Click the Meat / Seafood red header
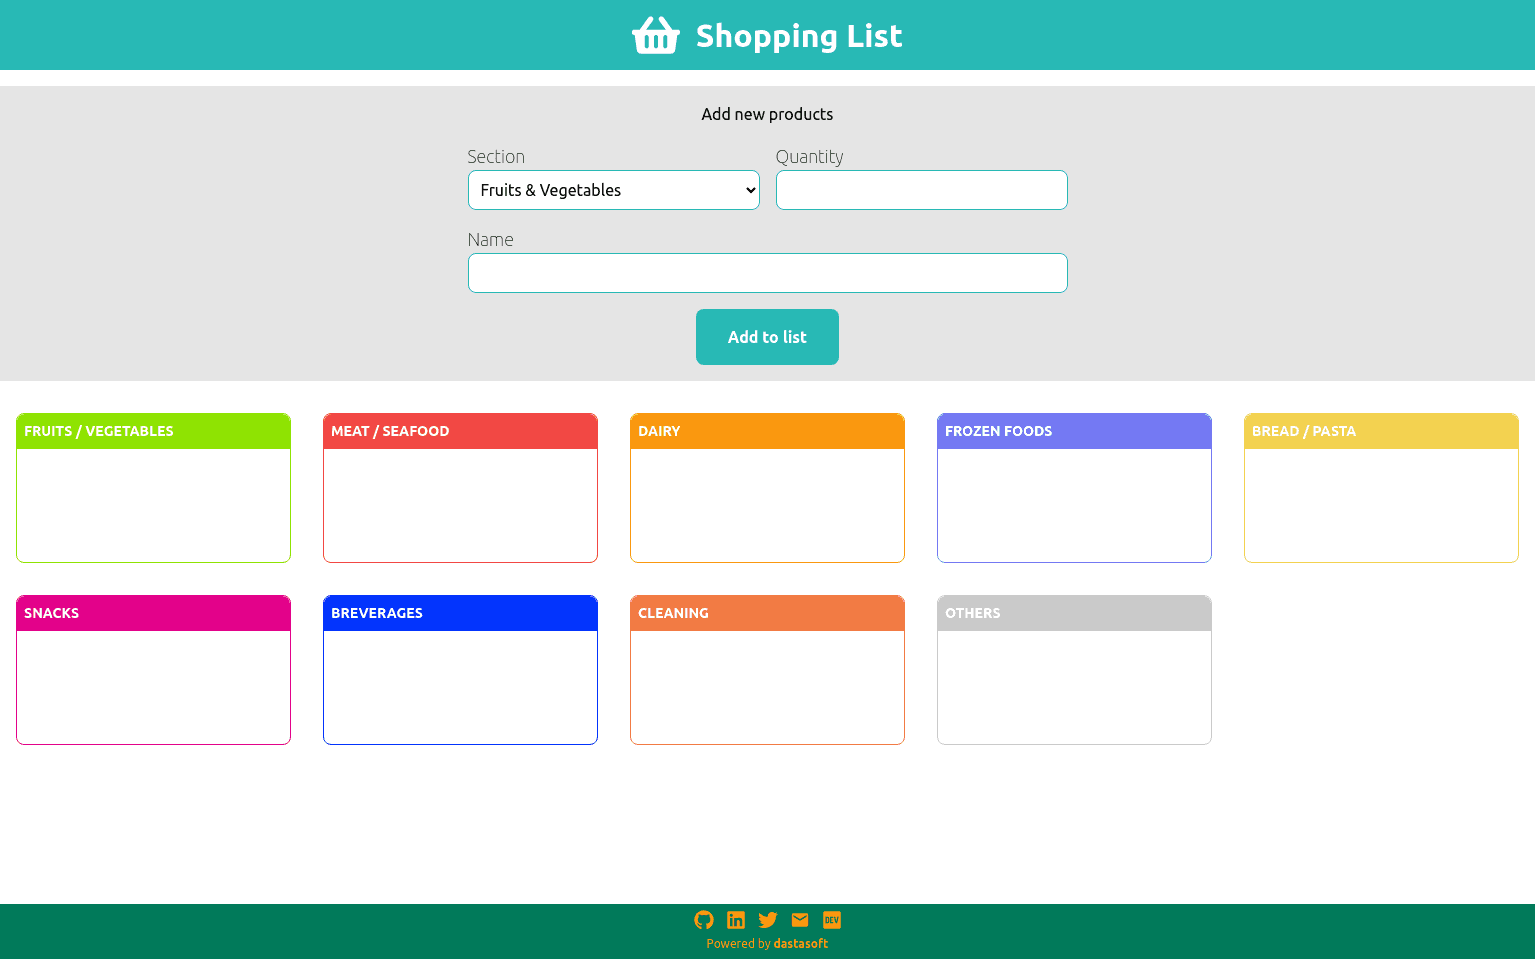 point(460,431)
